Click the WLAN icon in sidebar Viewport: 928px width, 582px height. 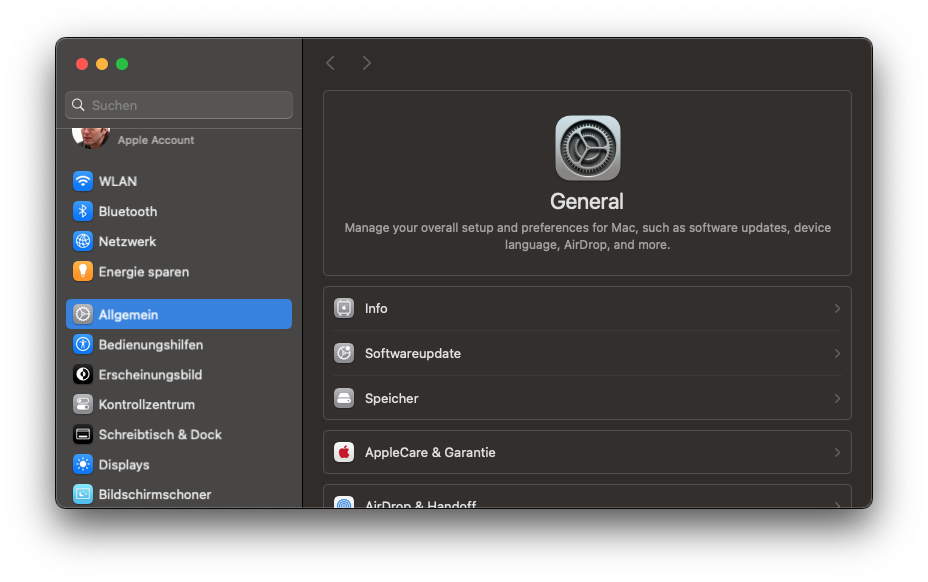point(83,181)
